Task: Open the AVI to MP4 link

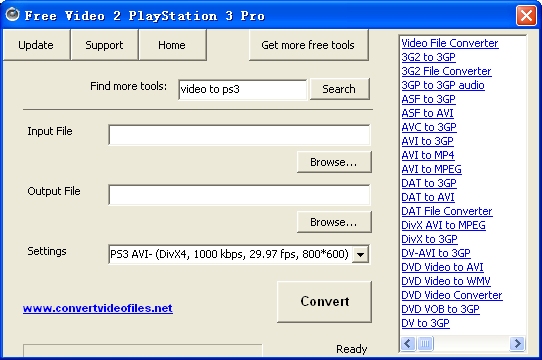Action: point(428,155)
